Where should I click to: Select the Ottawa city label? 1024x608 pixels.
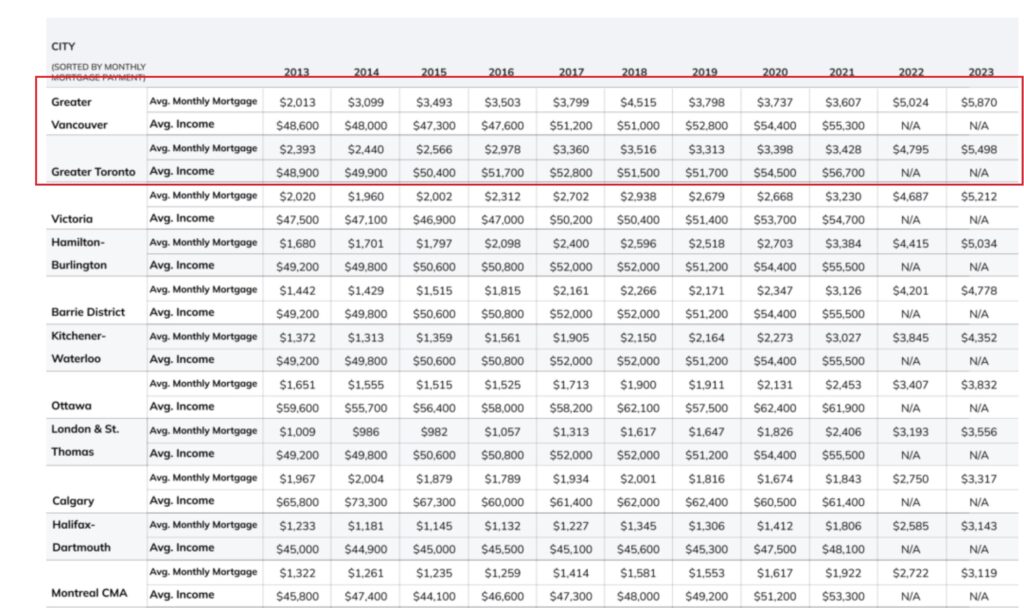(x=70, y=406)
